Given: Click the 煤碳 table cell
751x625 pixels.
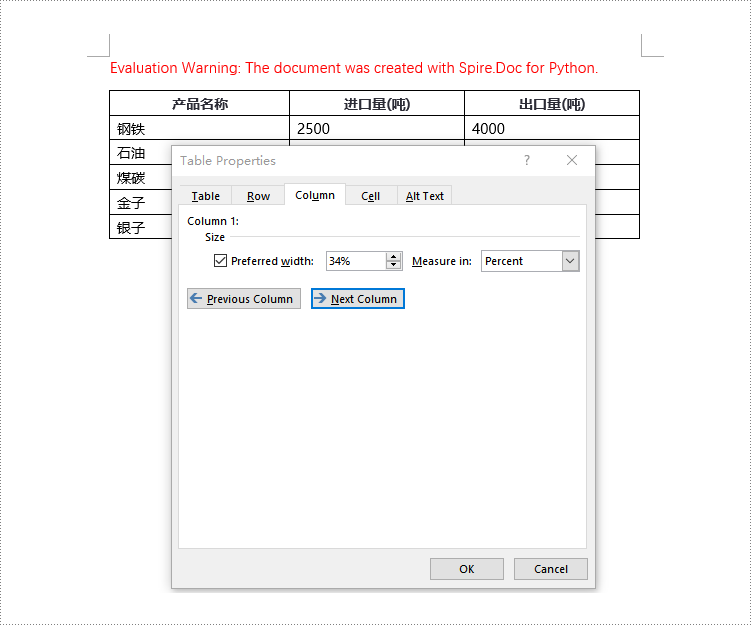Looking at the screenshot, I should coord(140,178).
